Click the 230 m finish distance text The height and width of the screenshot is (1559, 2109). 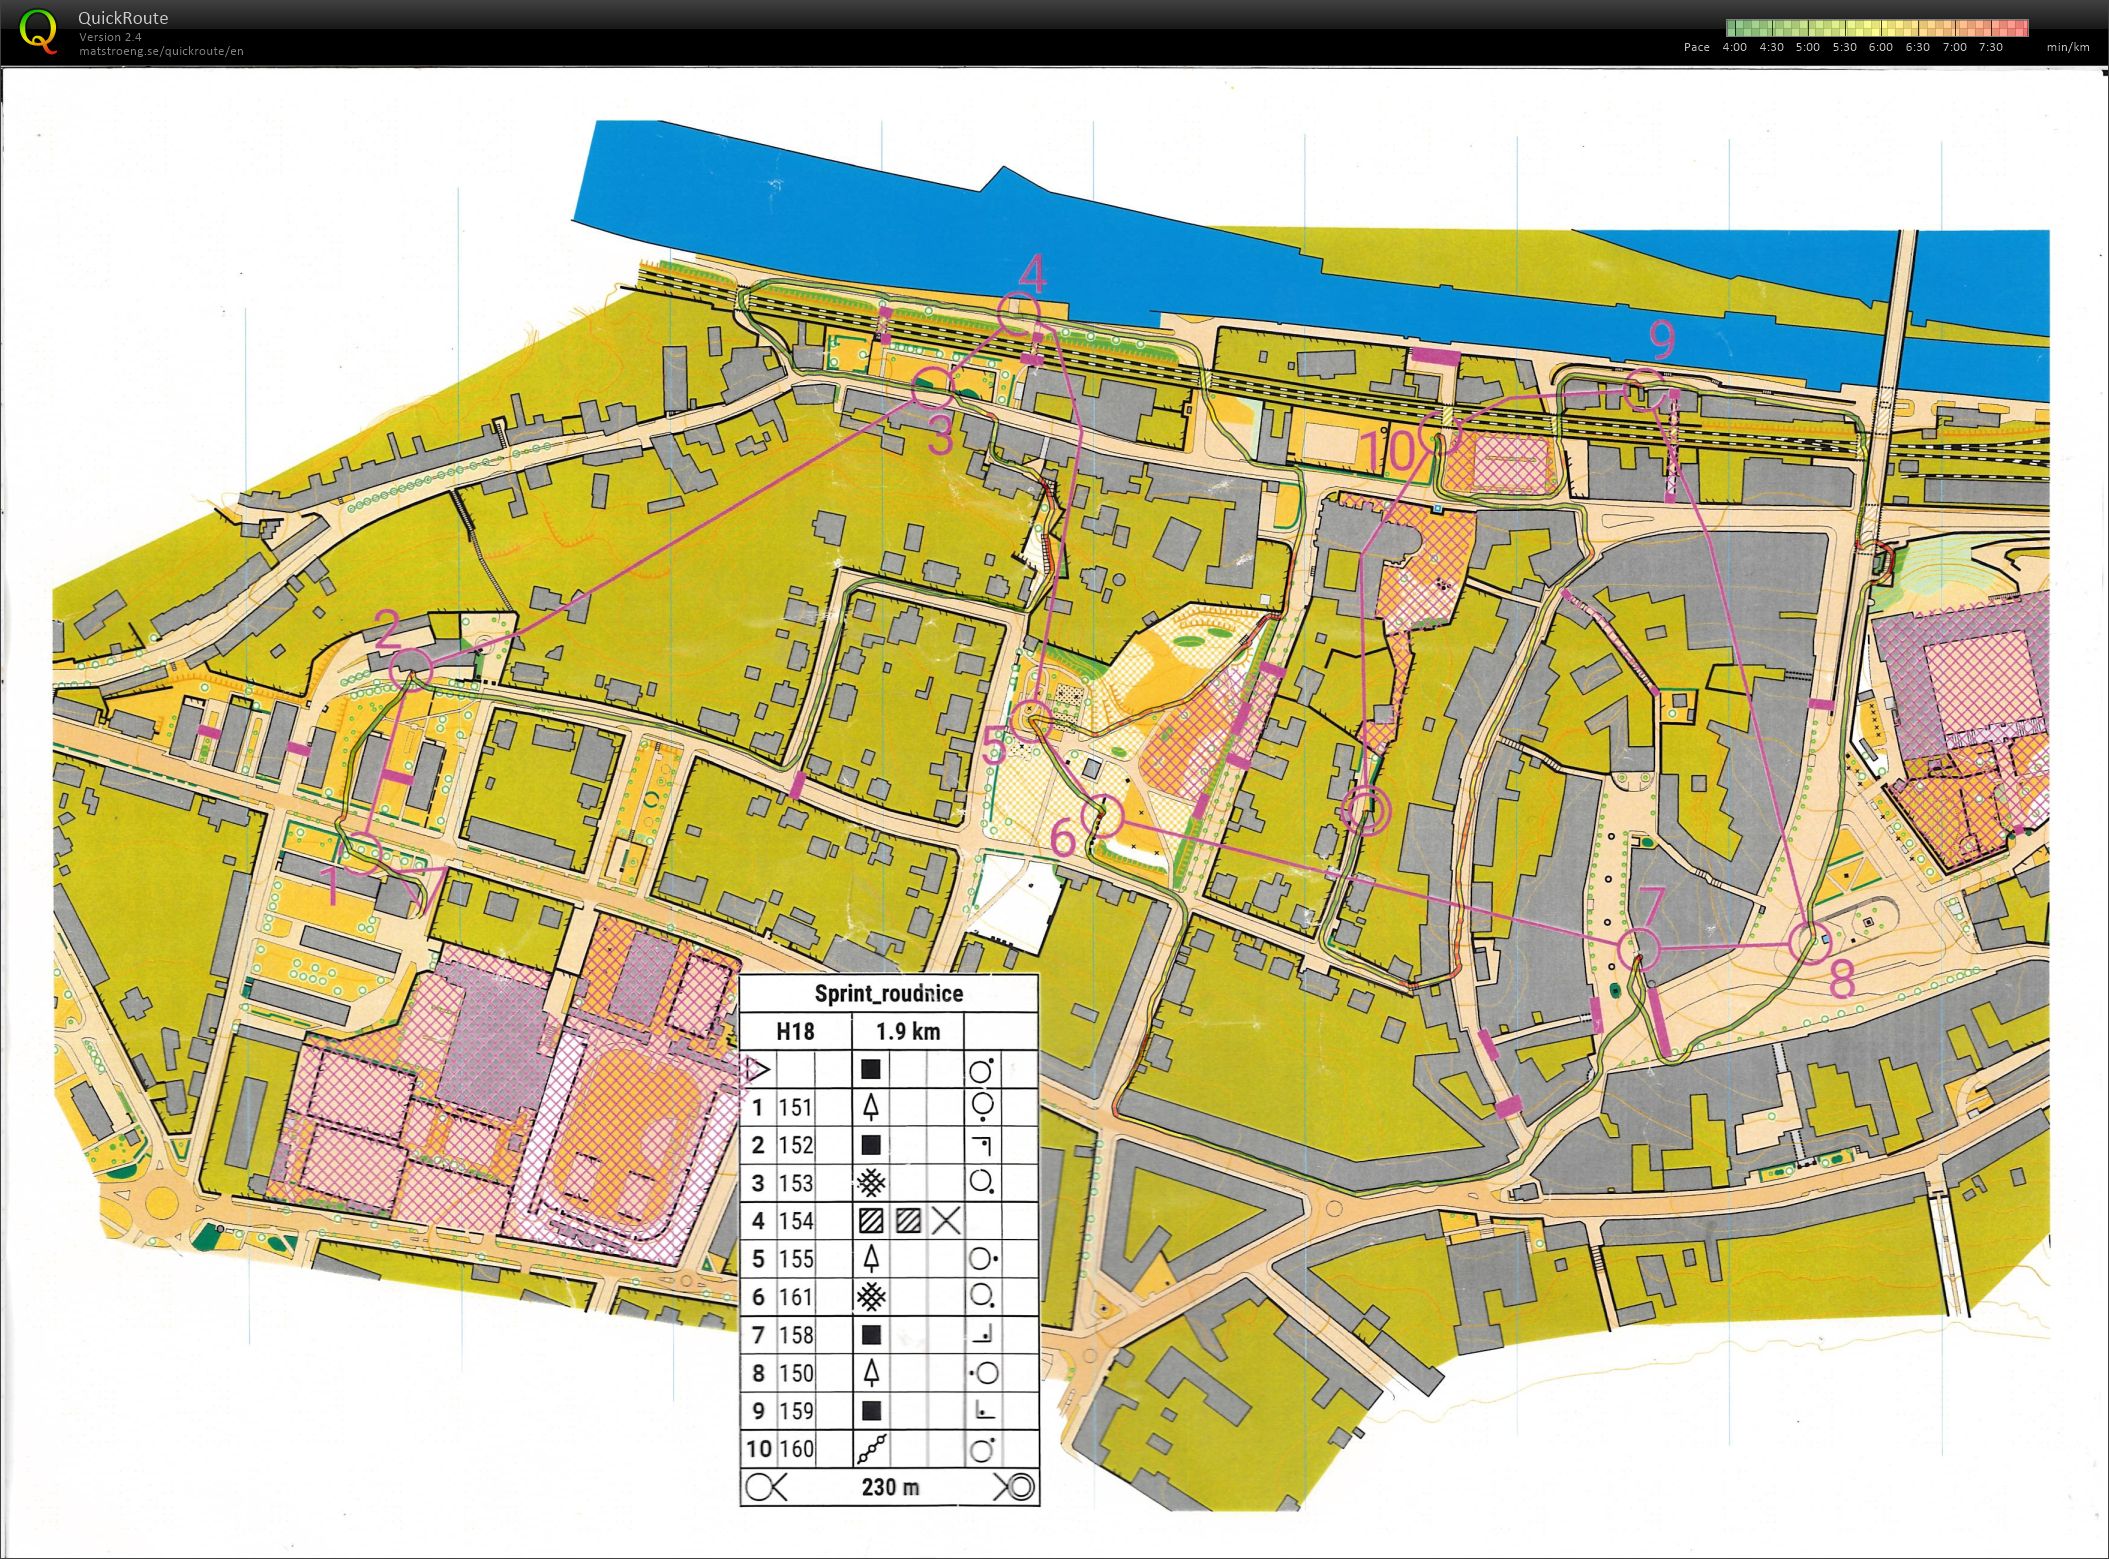pos(890,1487)
